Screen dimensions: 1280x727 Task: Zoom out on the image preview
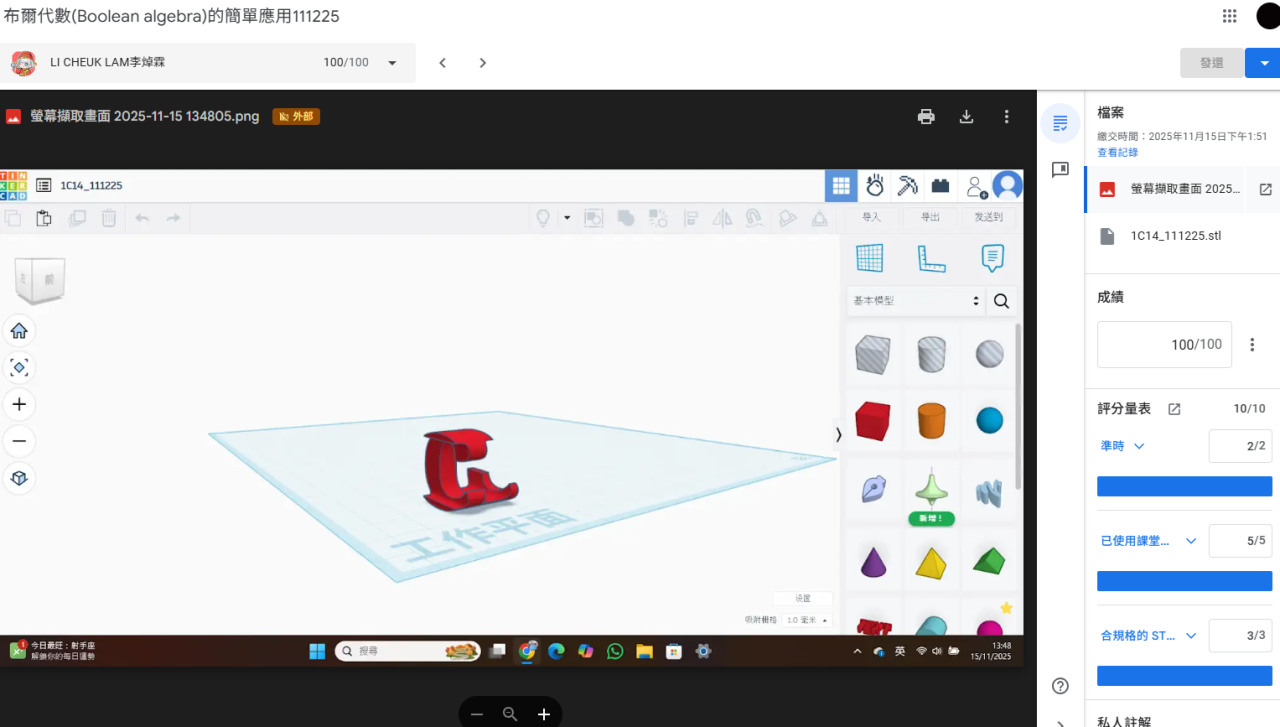477,714
